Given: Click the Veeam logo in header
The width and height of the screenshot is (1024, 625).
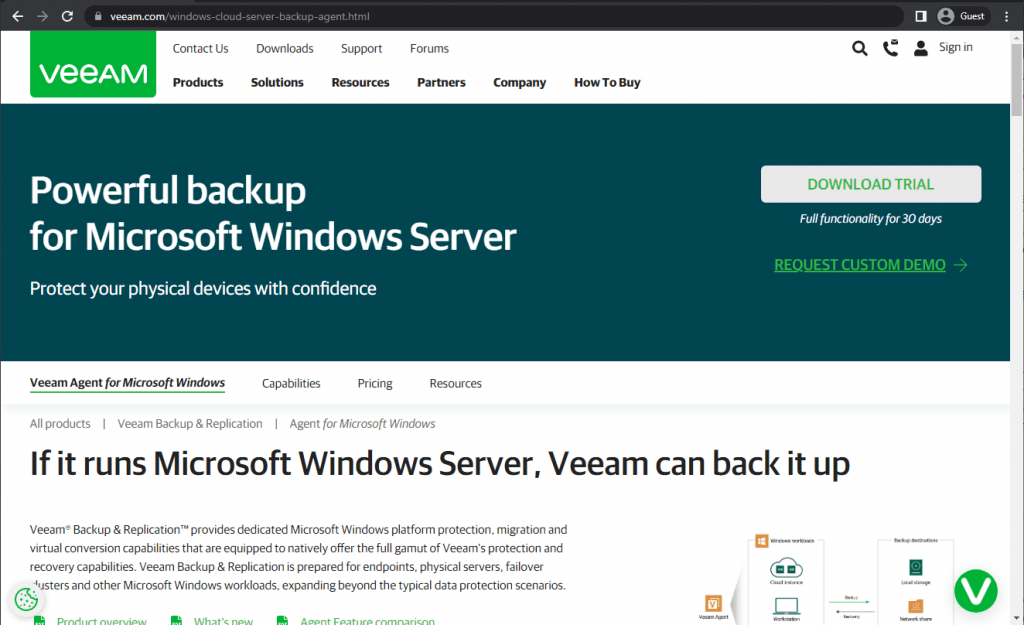Looking at the screenshot, I should click(93, 64).
